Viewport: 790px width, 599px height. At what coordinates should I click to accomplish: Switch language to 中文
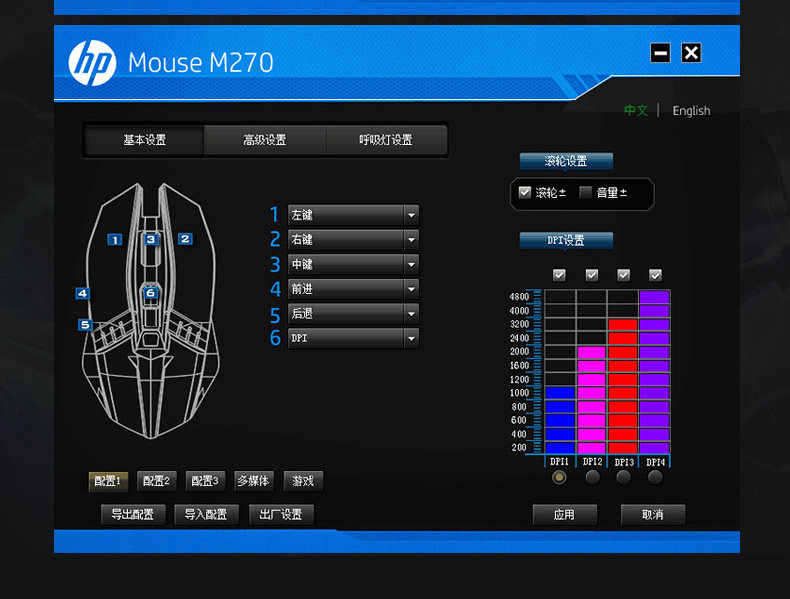tap(636, 110)
